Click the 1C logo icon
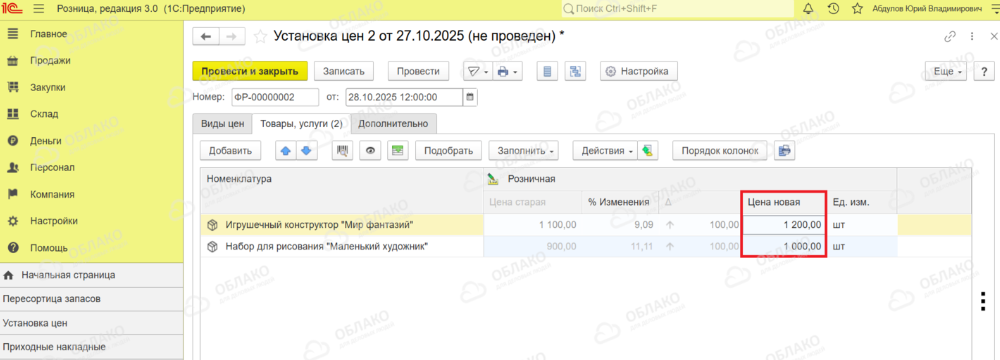The image size is (1000, 360). (13, 9)
